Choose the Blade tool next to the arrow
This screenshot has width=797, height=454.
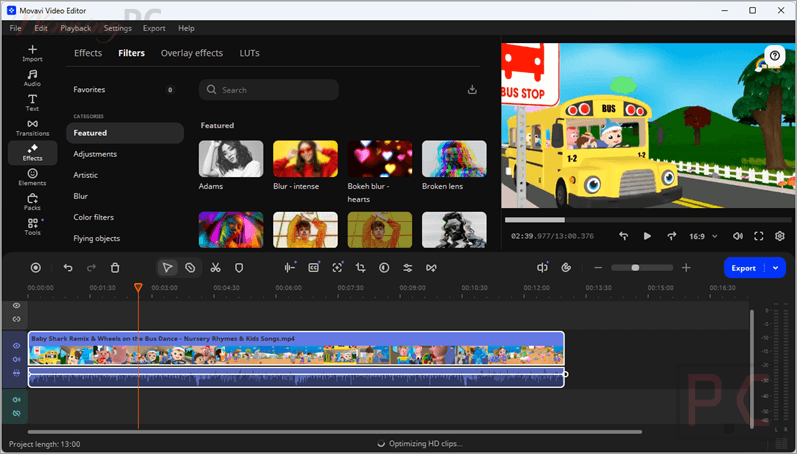190,268
